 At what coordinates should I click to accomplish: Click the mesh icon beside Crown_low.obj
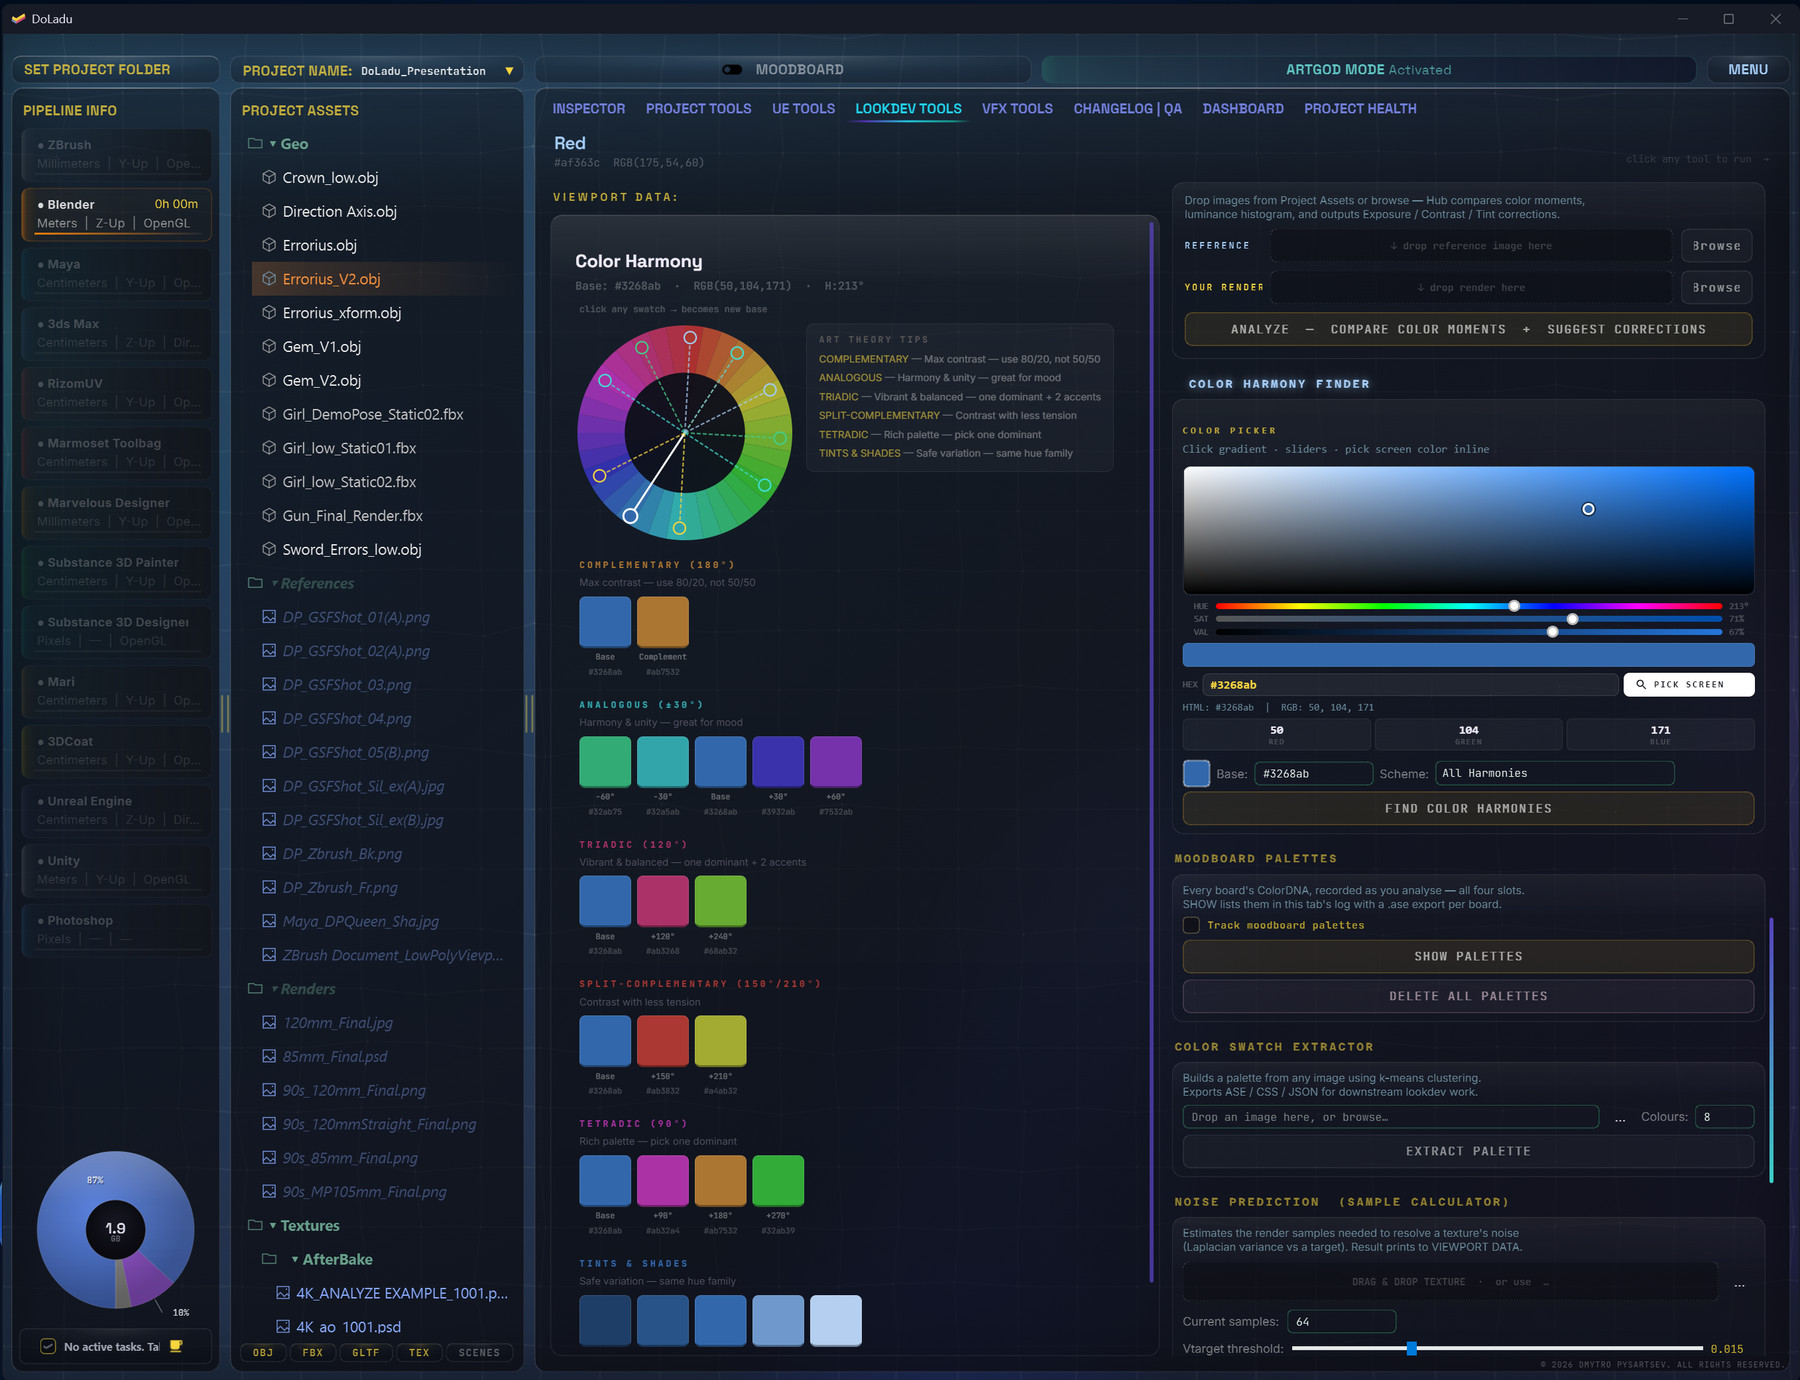pyautogui.click(x=269, y=177)
